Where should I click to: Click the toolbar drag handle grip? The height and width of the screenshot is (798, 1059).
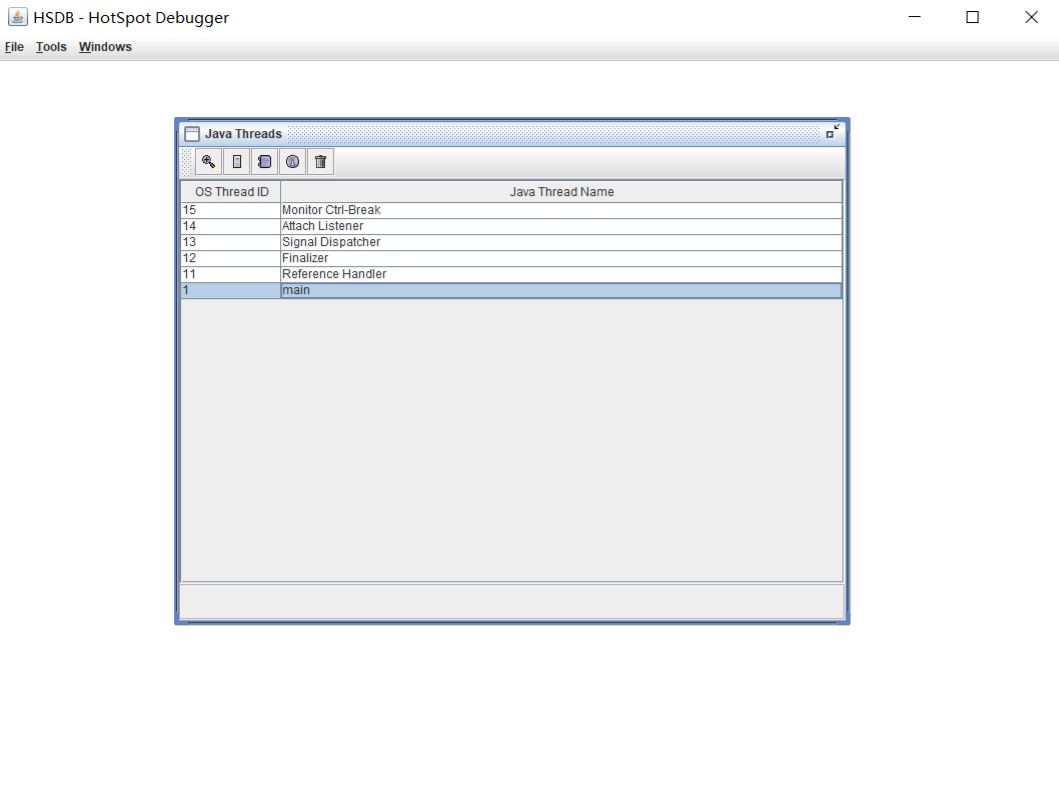[187, 162]
